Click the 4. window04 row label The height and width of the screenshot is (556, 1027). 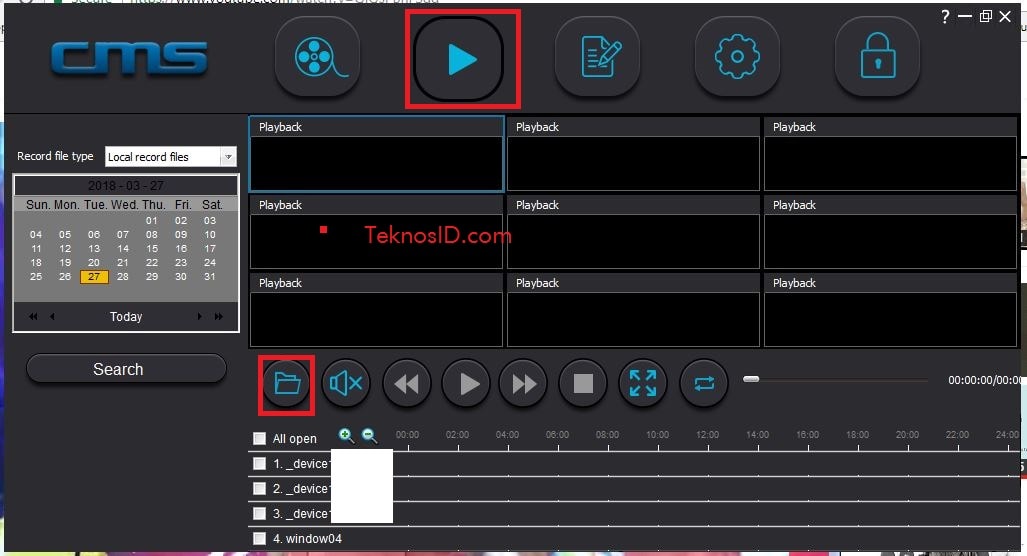pos(307,538)
